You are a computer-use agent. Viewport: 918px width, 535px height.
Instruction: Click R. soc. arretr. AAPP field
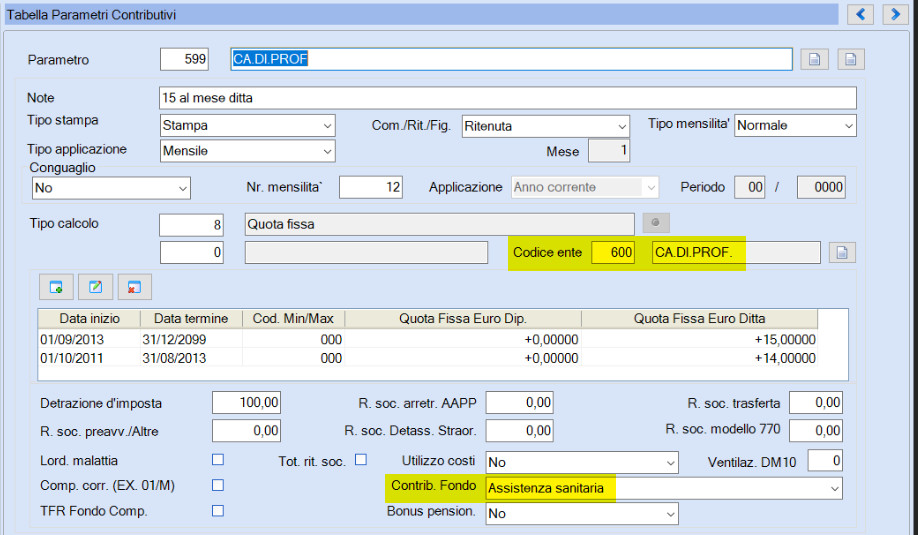519,403
